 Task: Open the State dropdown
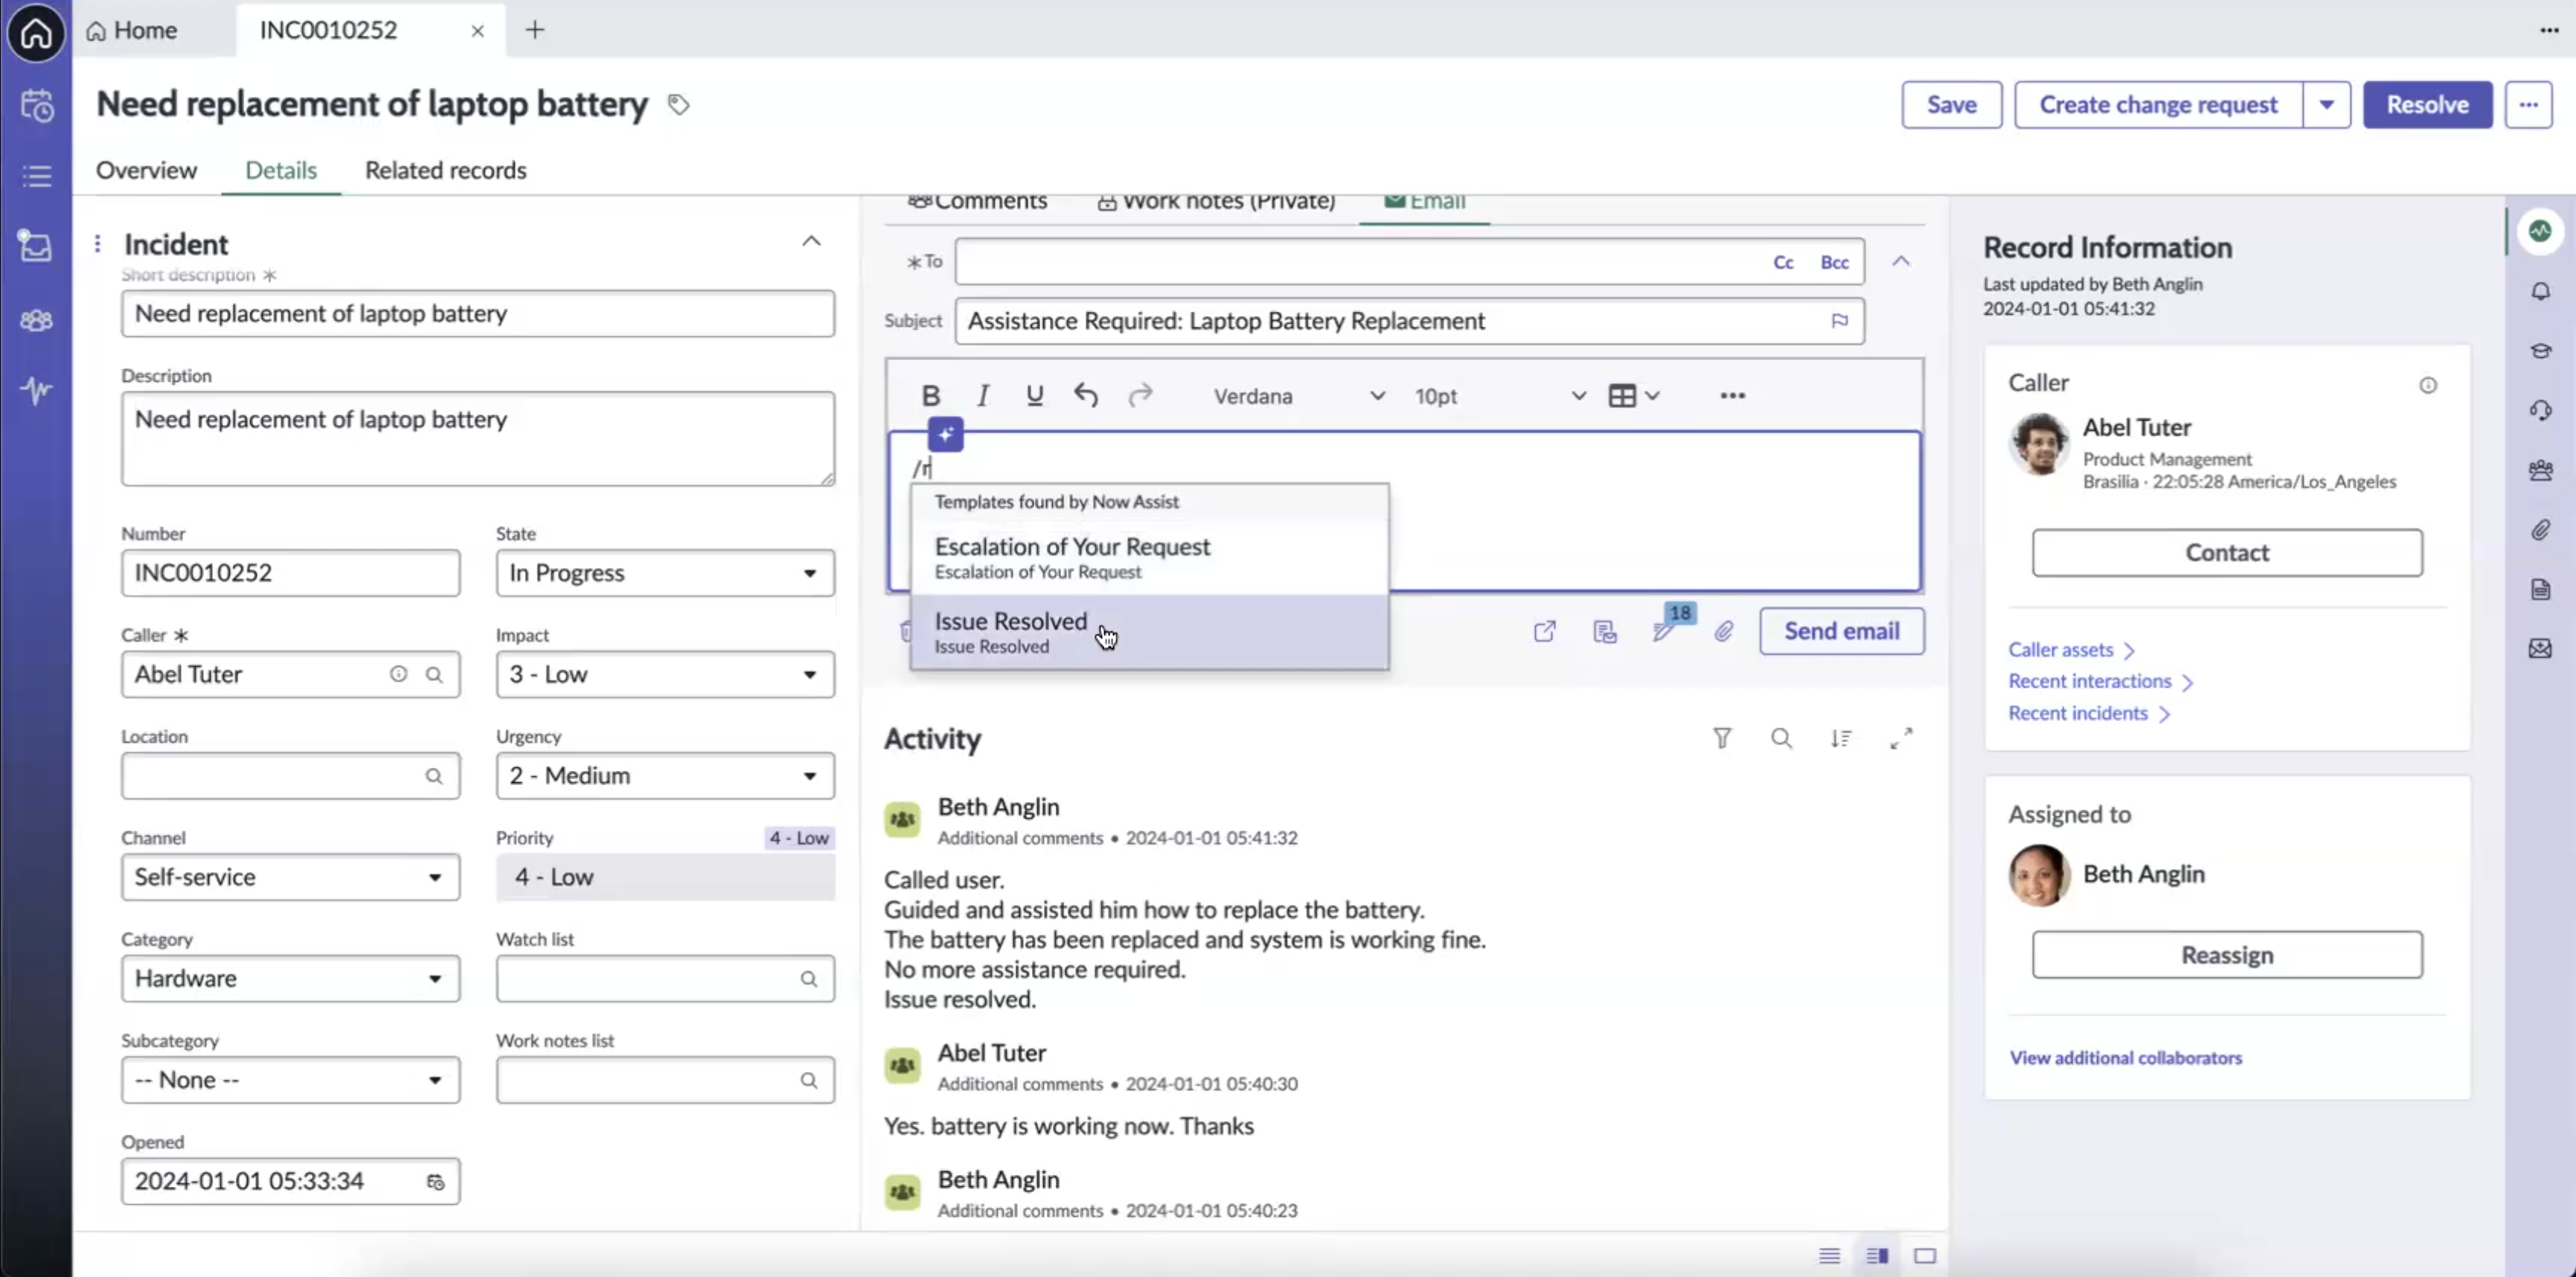point(665,573)
